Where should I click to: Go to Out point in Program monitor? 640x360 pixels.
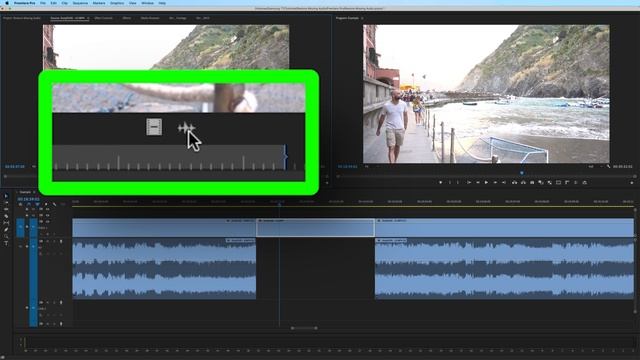coord(504,182)
